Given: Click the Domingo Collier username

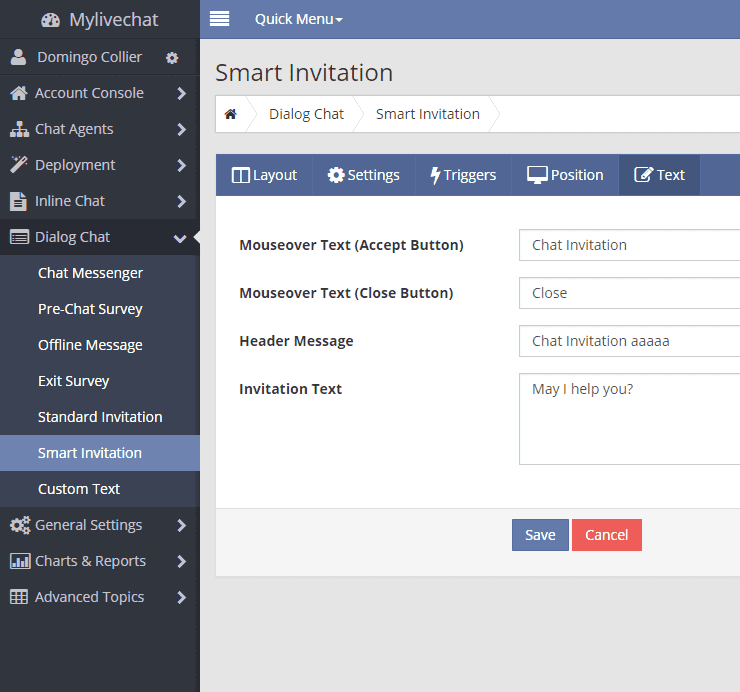Looking at the screenshot, I should [x=90, y=57].
